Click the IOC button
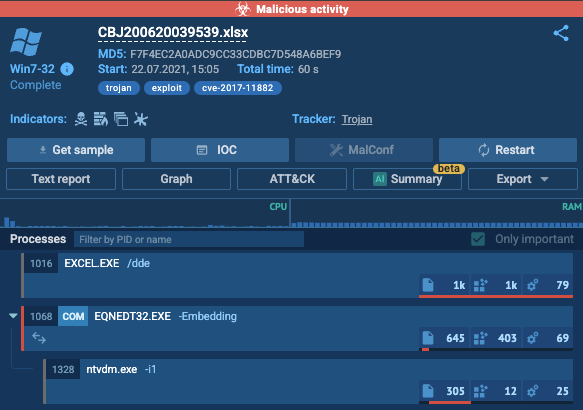 (x=220, y=150)
